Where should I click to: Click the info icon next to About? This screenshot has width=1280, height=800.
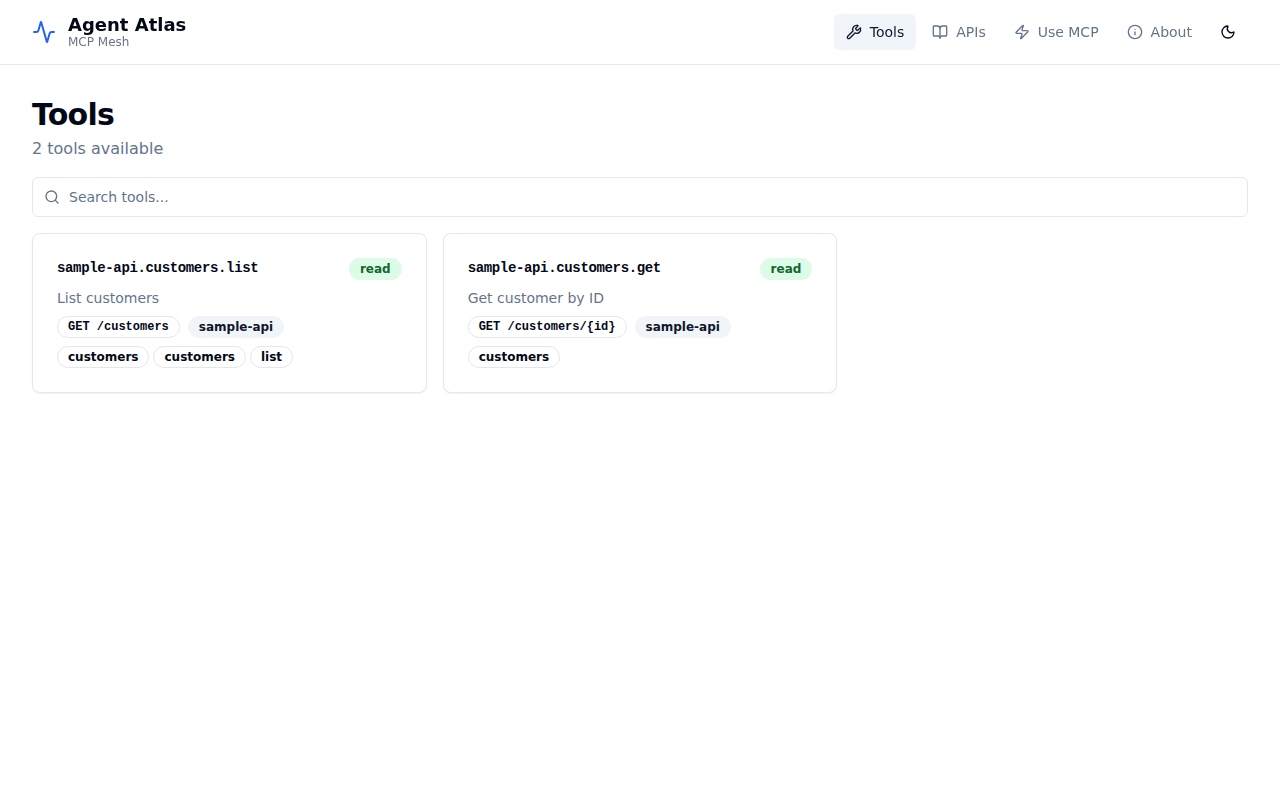1133,31
